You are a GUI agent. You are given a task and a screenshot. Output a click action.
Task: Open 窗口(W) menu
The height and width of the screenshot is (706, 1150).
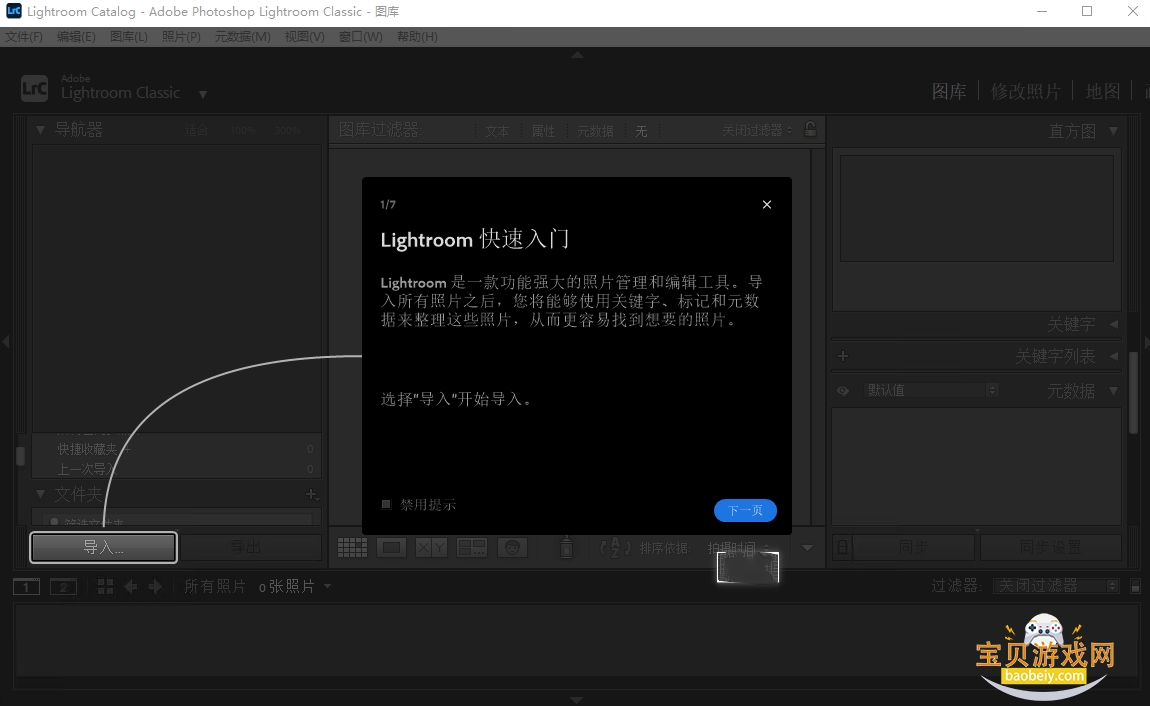(x=361, y=37)
